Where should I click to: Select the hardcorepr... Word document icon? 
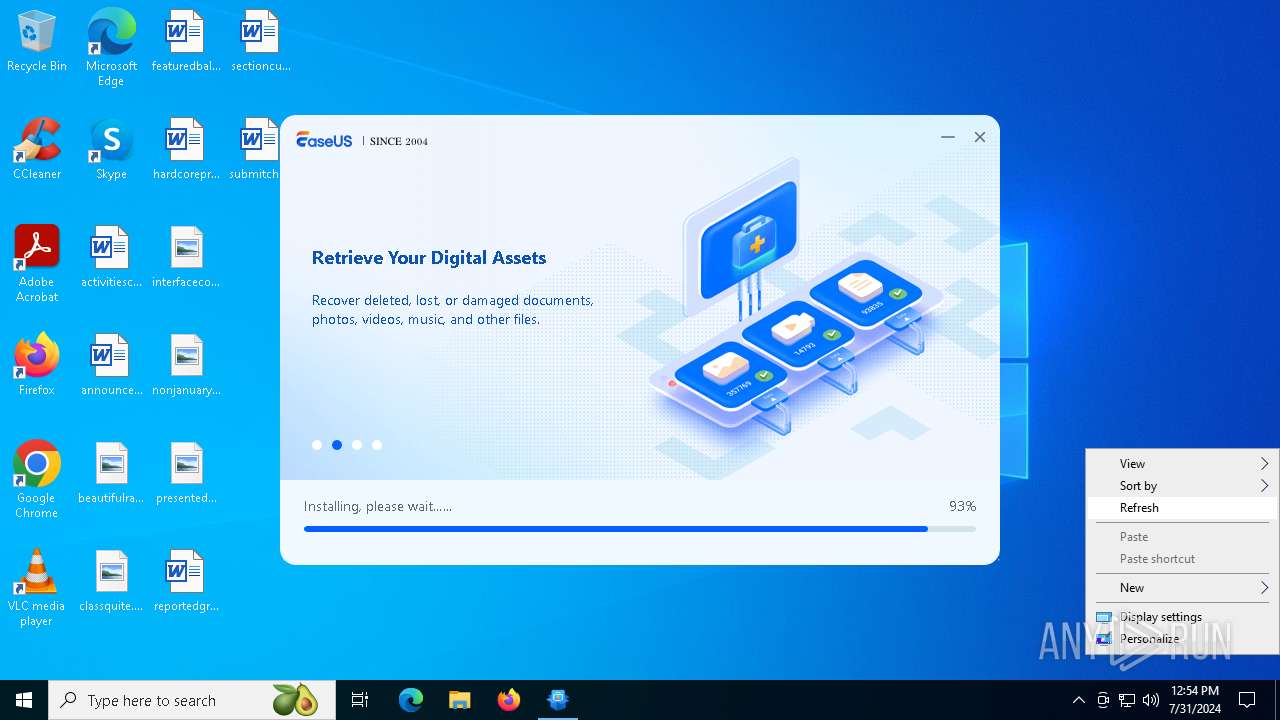coord(186,149)
